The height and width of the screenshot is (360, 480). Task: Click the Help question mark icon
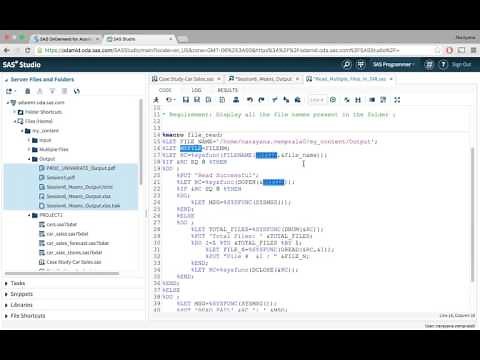click(x=443, y=64)
